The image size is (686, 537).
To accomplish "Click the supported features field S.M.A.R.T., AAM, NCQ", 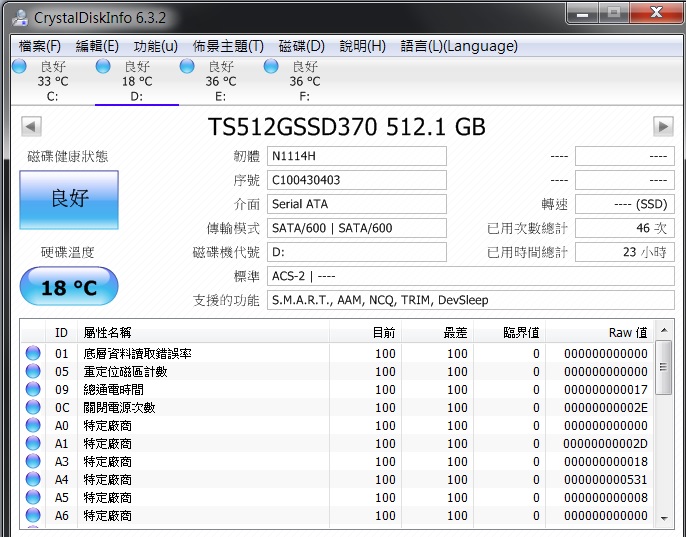I will click(471, 300).
